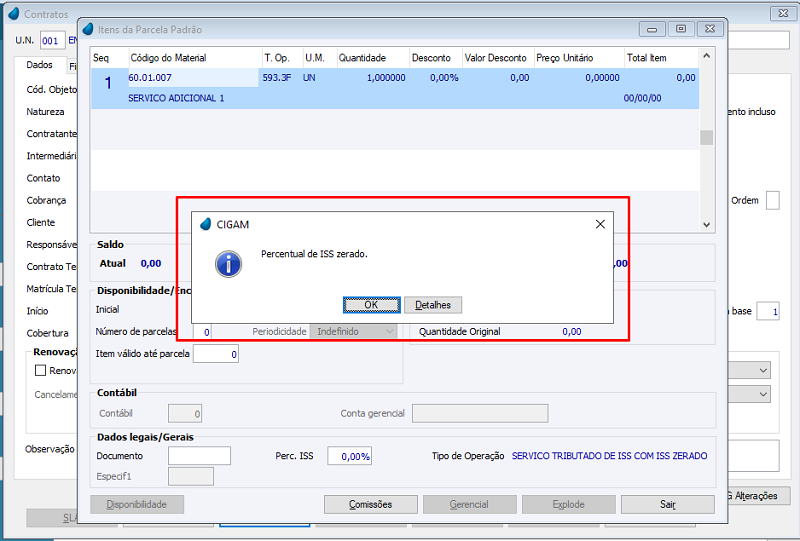Click the Disponibilidade button
Viewport: 800px width, 541px height.
point(137,504)
